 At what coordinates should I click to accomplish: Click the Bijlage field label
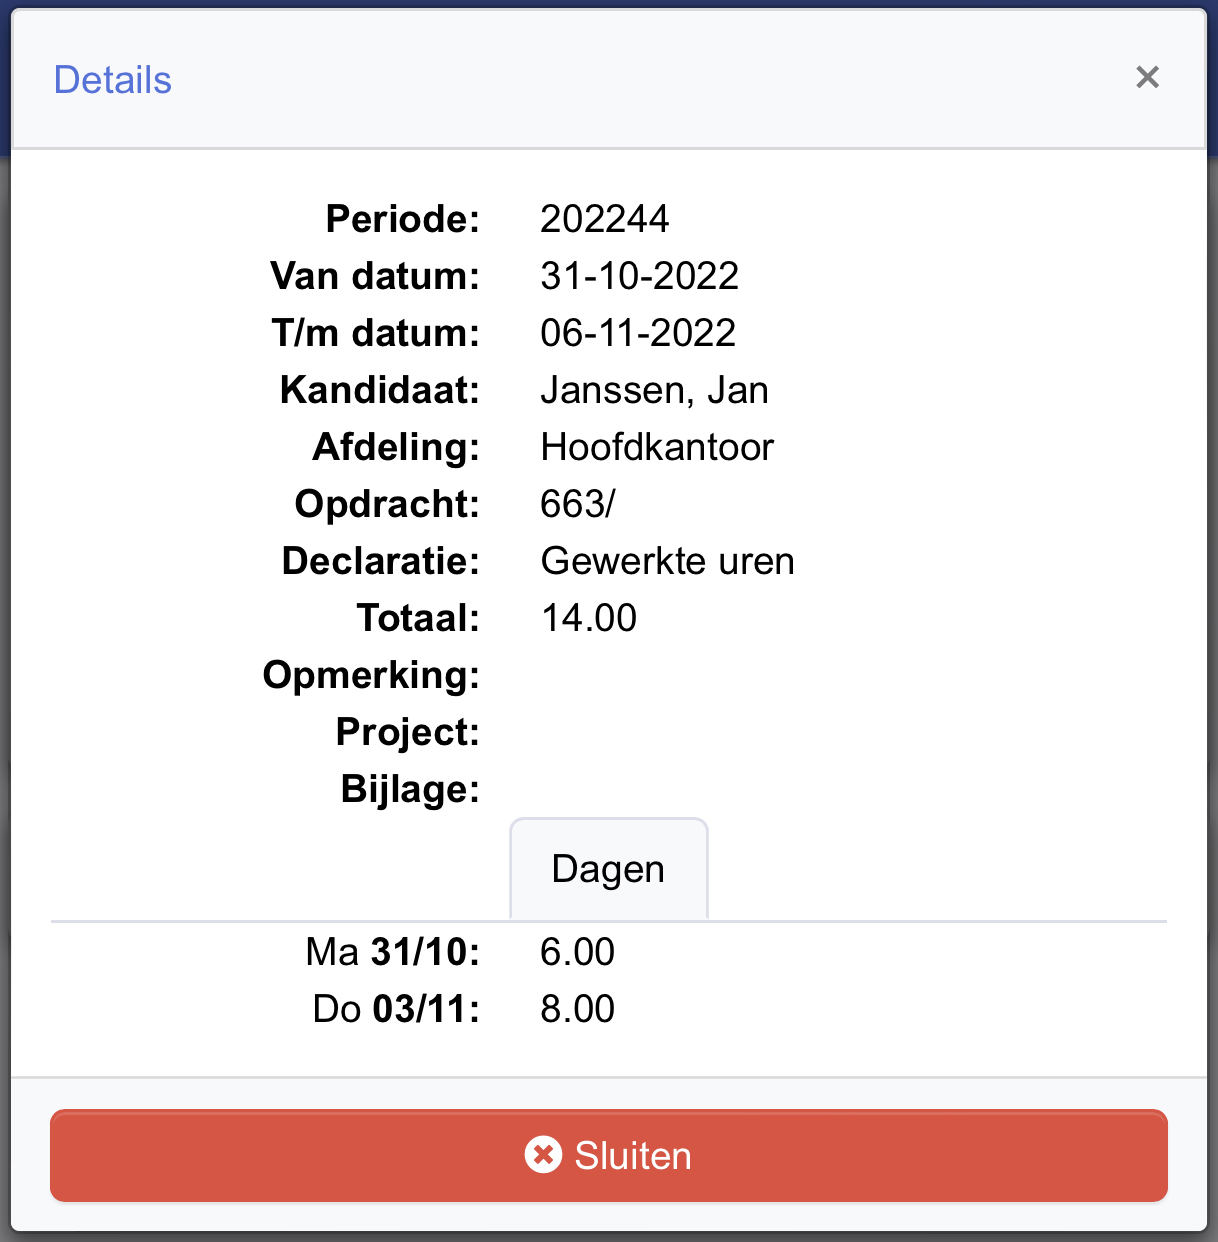(410, 789)
